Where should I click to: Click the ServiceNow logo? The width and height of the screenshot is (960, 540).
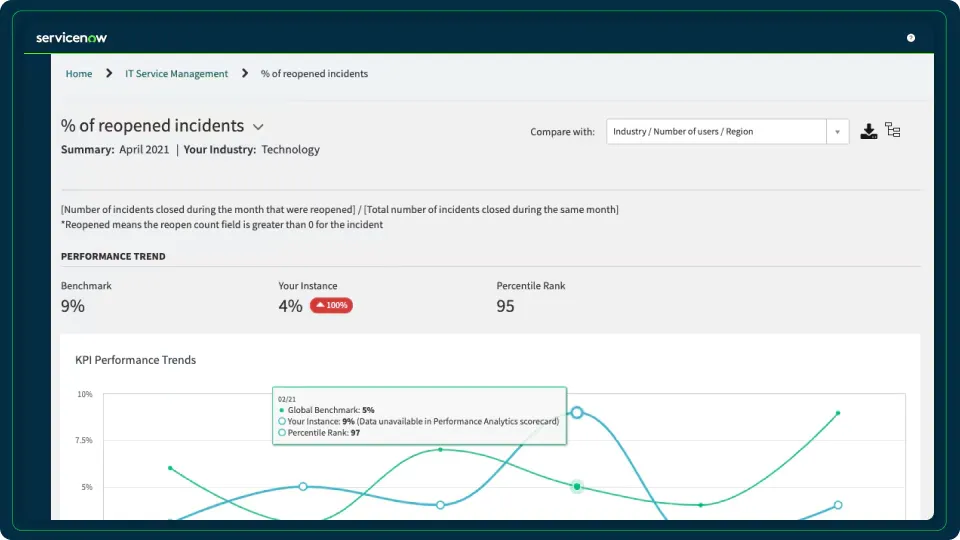(x=71, y=38)
